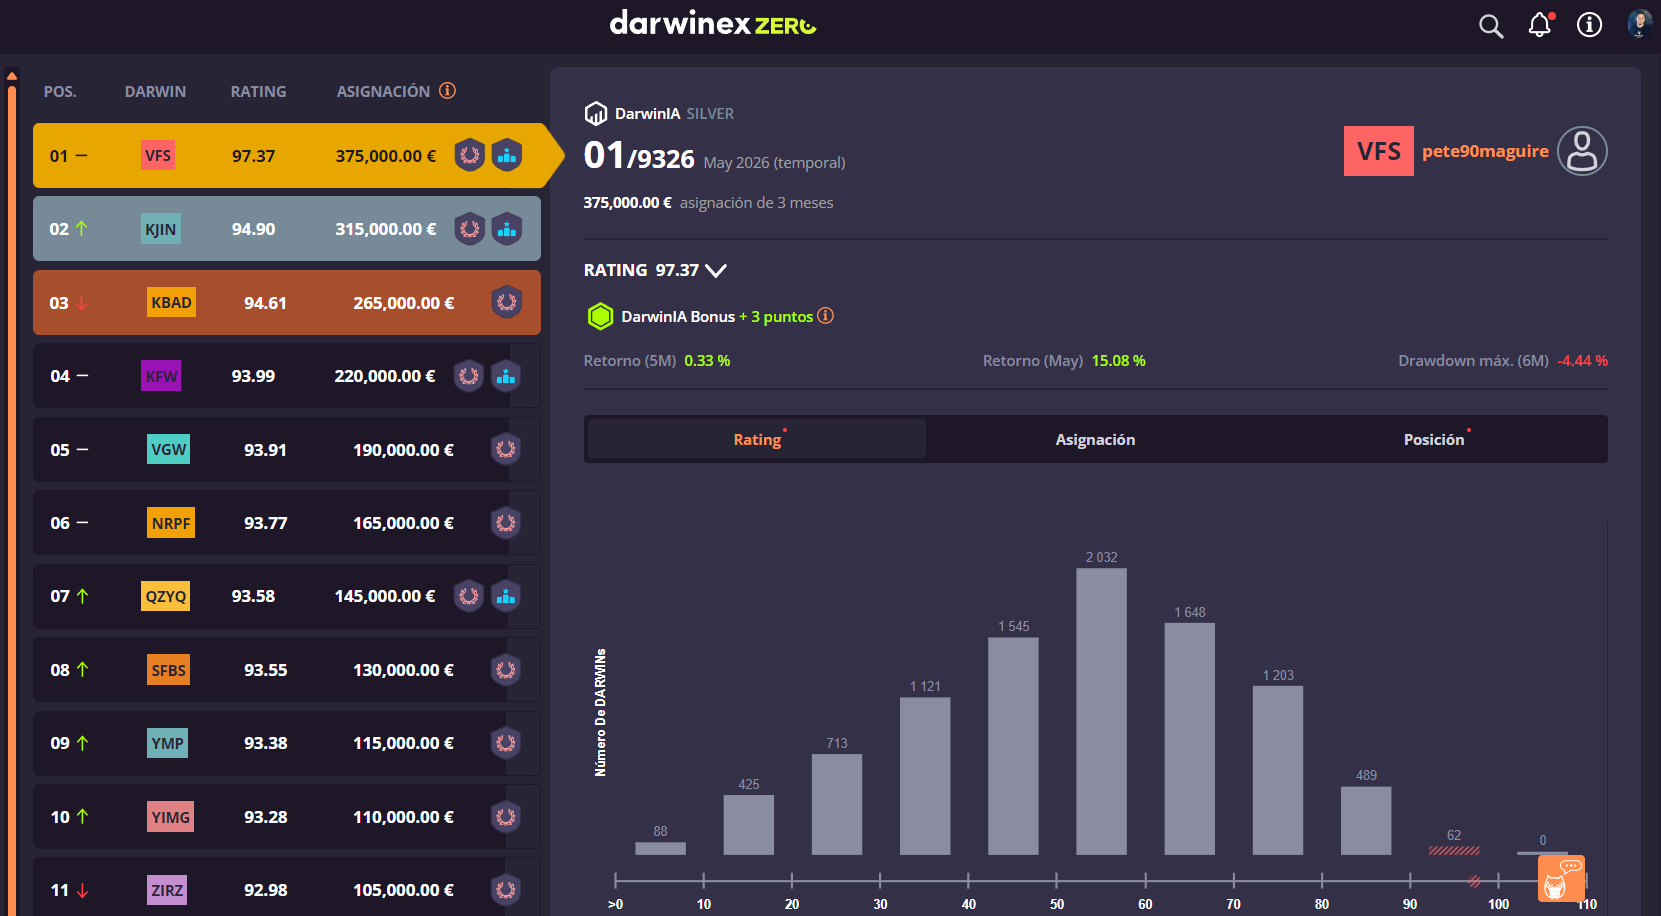Expand the RATING 97.37 chevron

(x=716, y=270)
